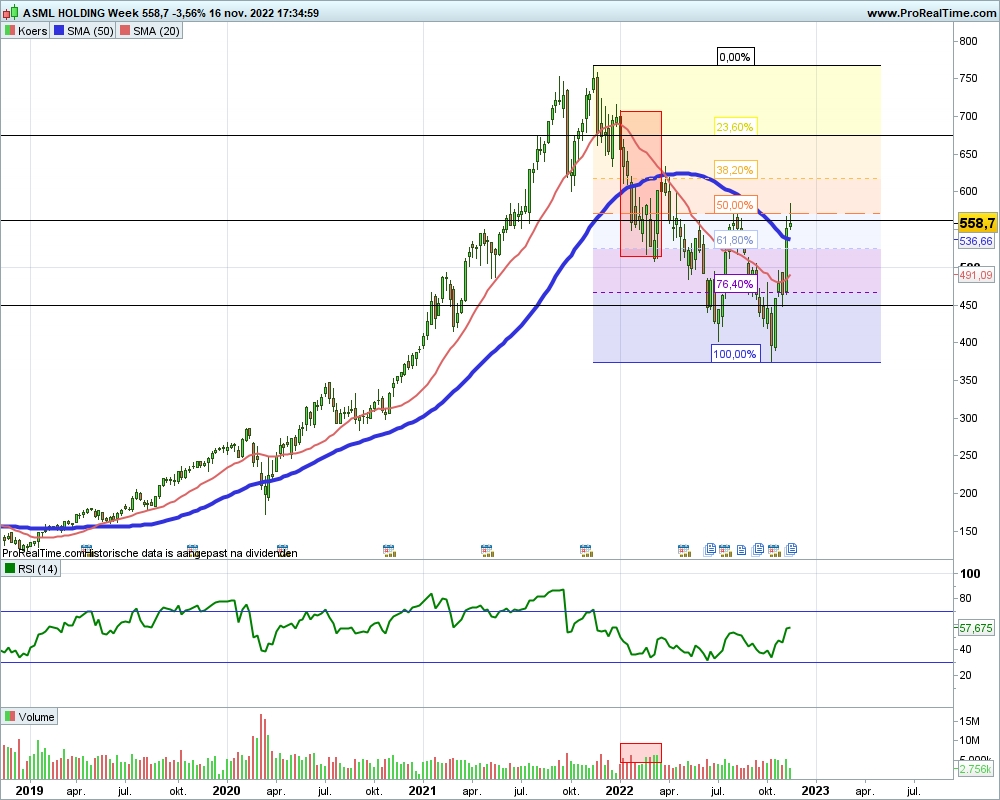Viewport: 1000px width, 800px height.
Task: Open the www.ProRealTime.com link
Action: (929, 13)
